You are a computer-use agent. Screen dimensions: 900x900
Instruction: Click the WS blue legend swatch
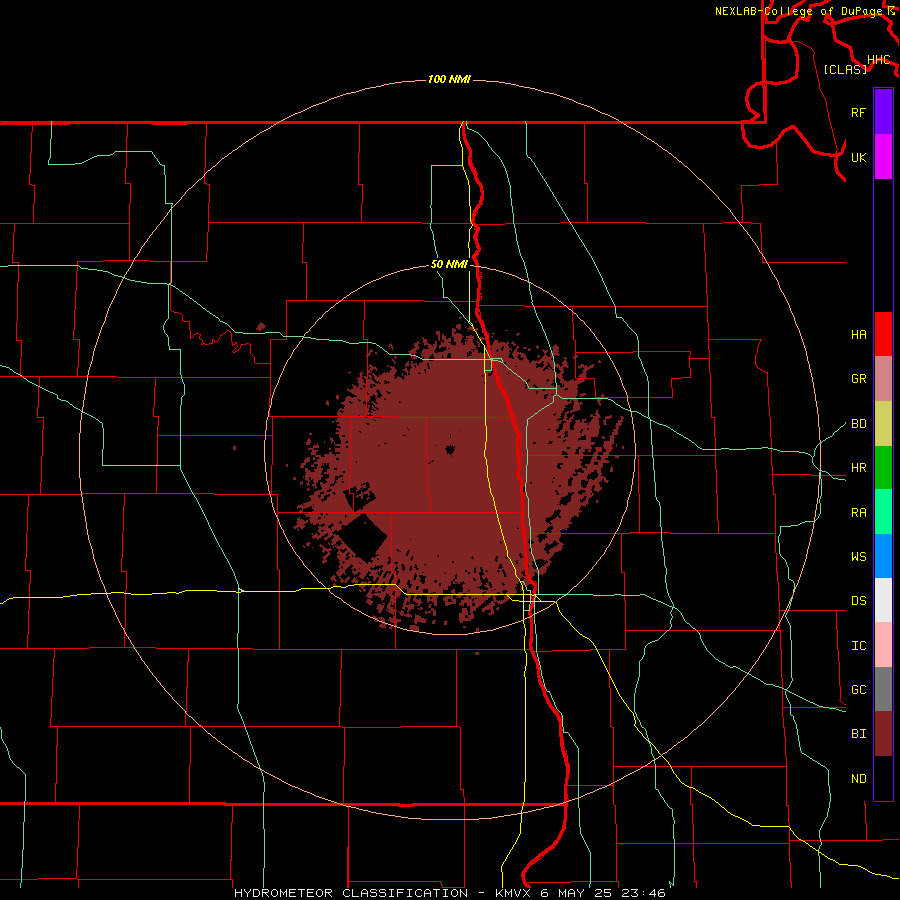tap(883, 556)
